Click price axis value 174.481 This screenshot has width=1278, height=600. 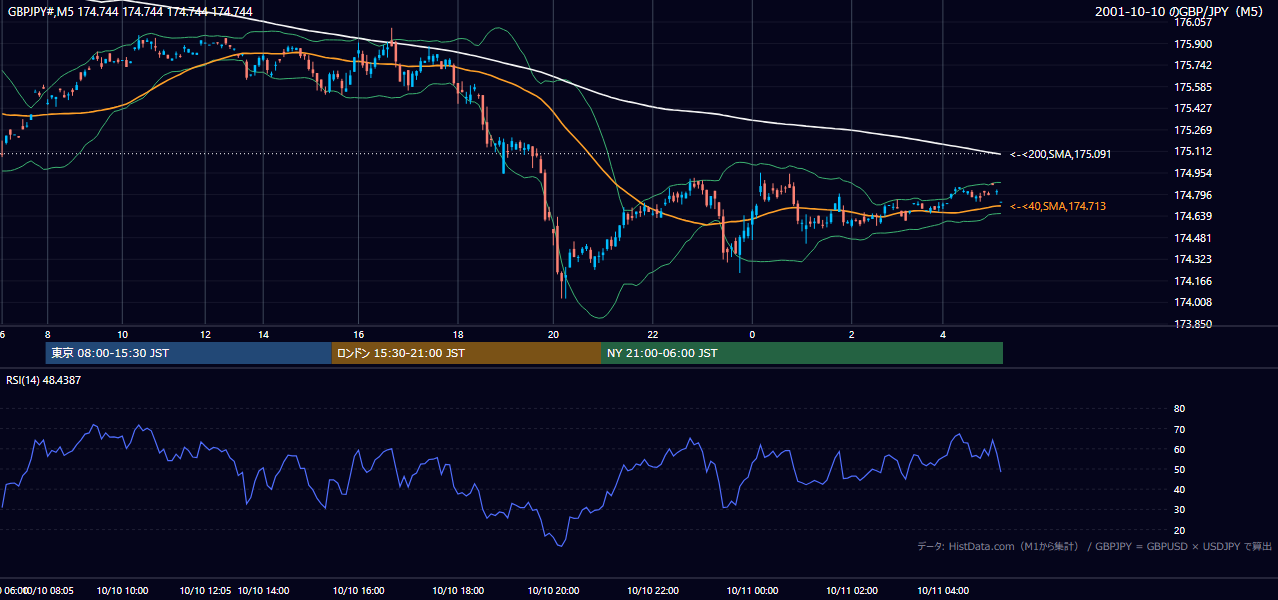[x=1193, y=238]
